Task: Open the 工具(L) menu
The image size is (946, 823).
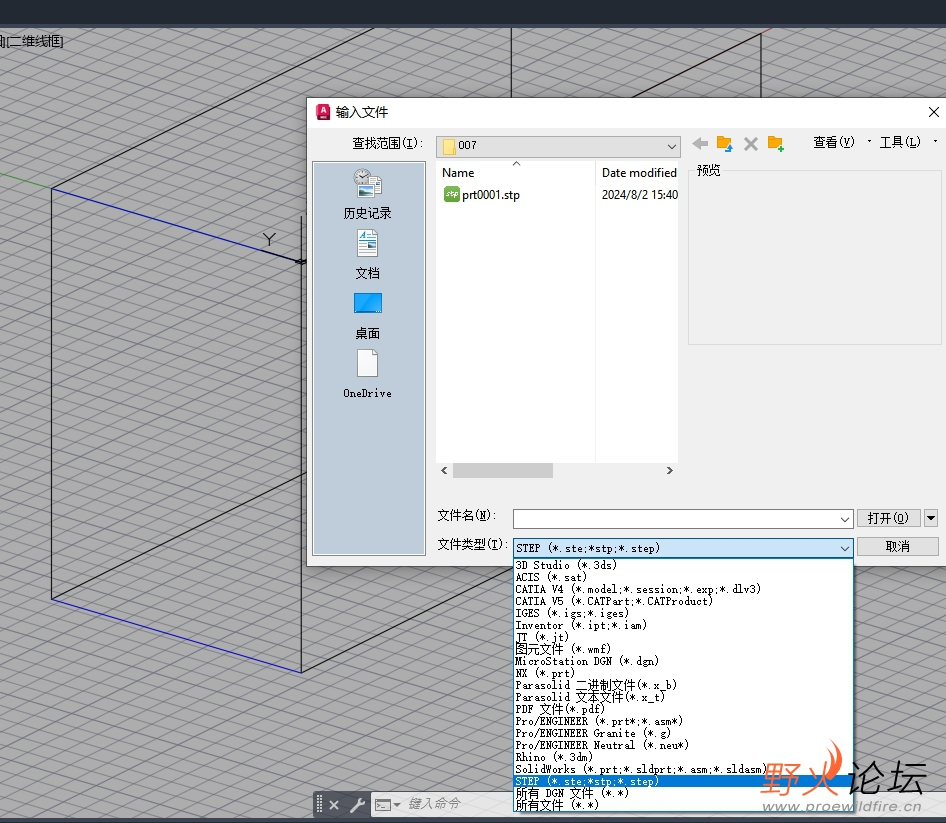Action: click(x=900, y=142)
